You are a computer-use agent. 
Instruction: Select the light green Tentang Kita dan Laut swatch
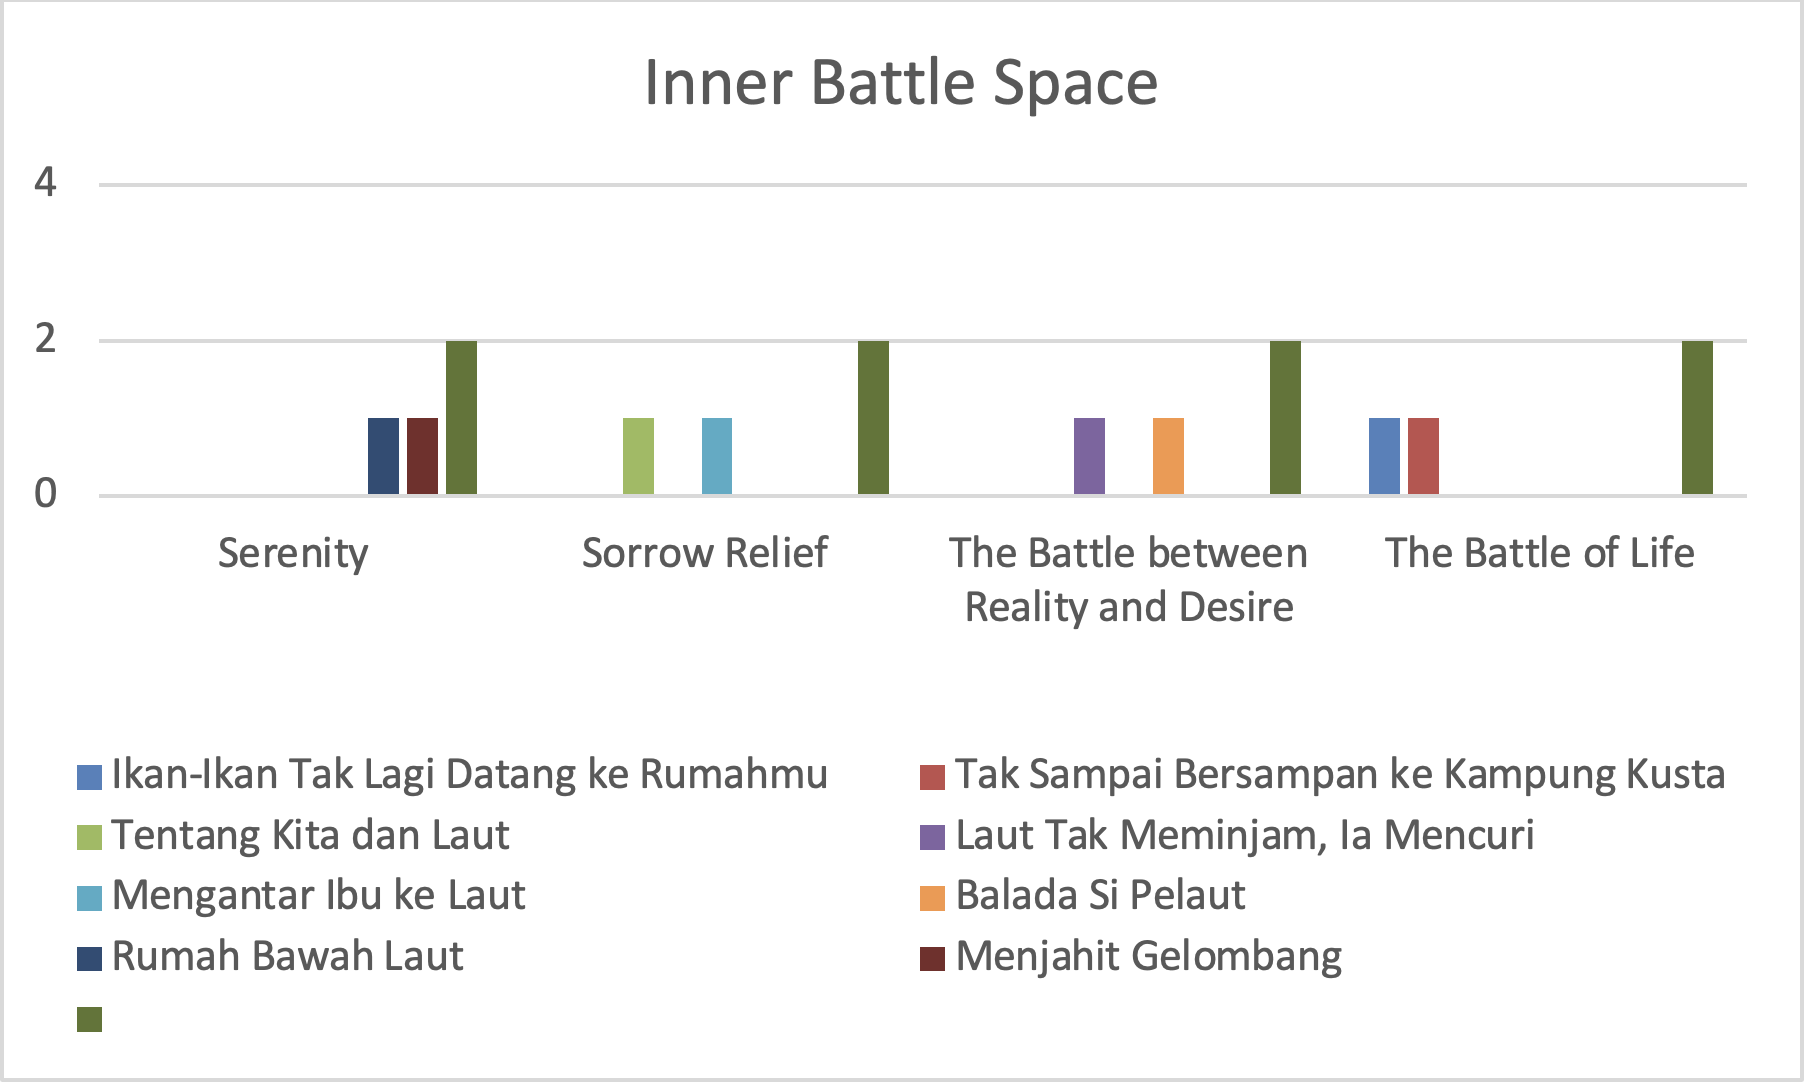pos(89,838)
